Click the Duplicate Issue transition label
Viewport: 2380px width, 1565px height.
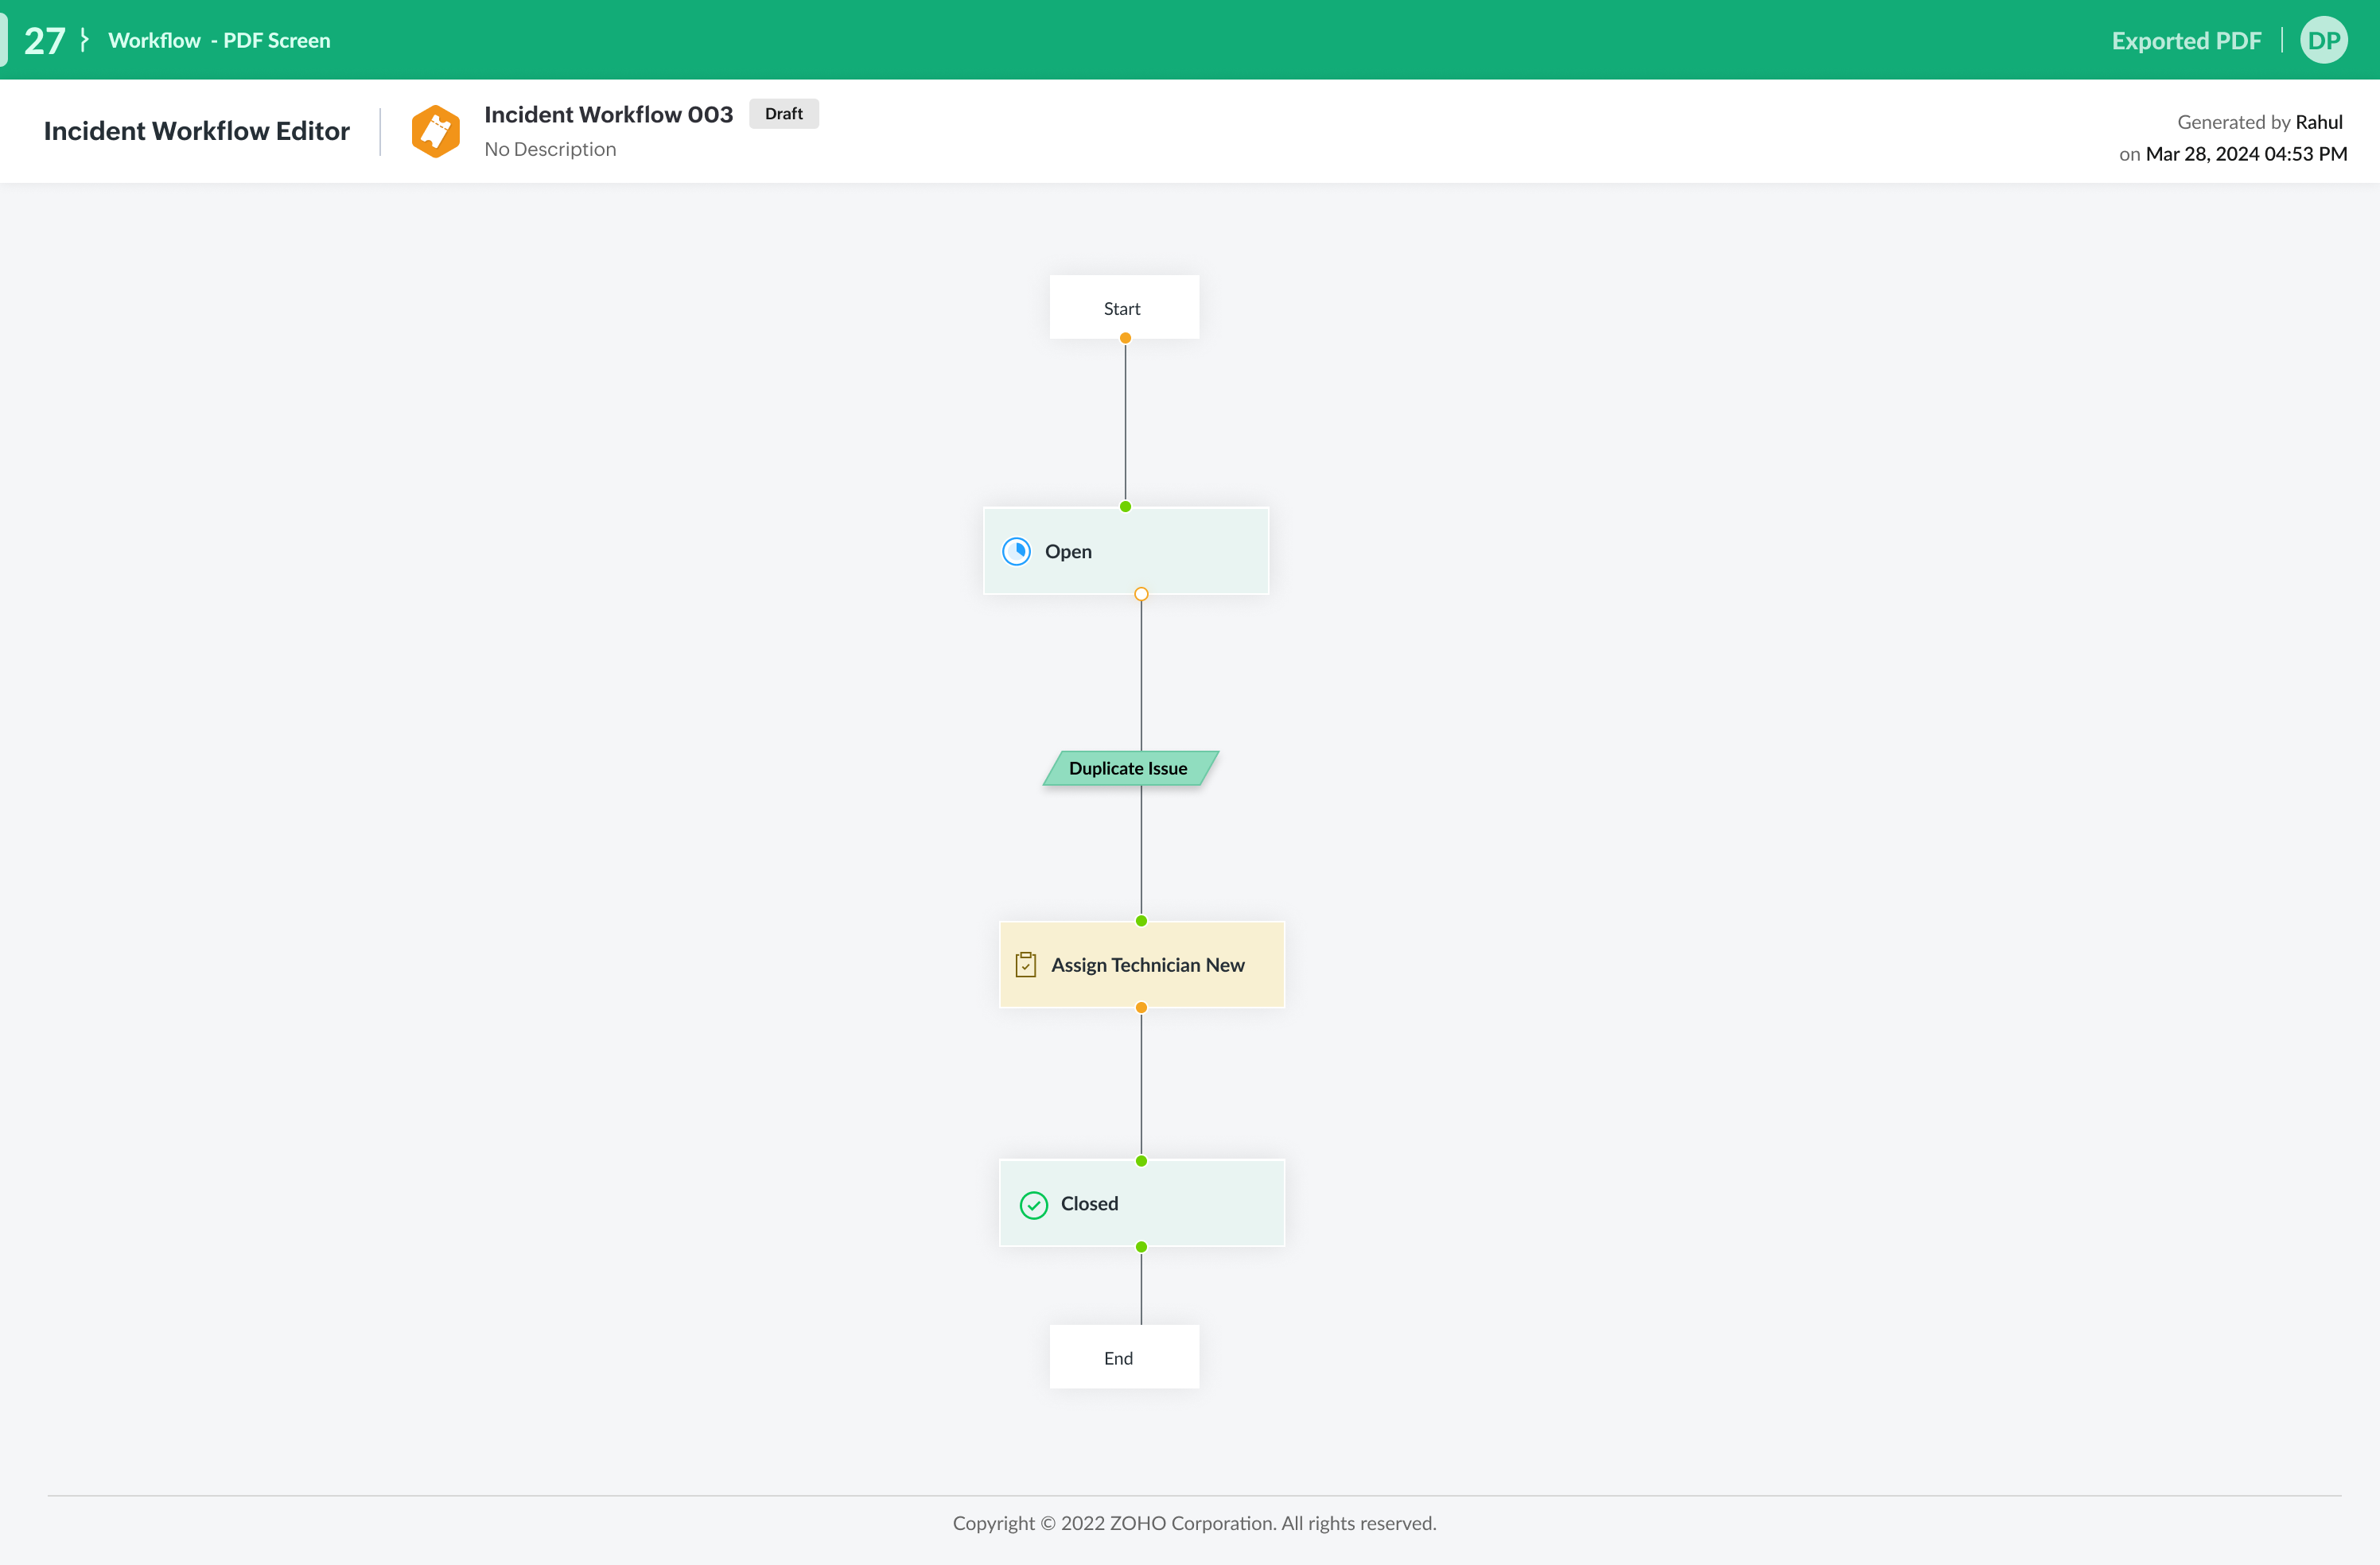tap(1129, 768)
